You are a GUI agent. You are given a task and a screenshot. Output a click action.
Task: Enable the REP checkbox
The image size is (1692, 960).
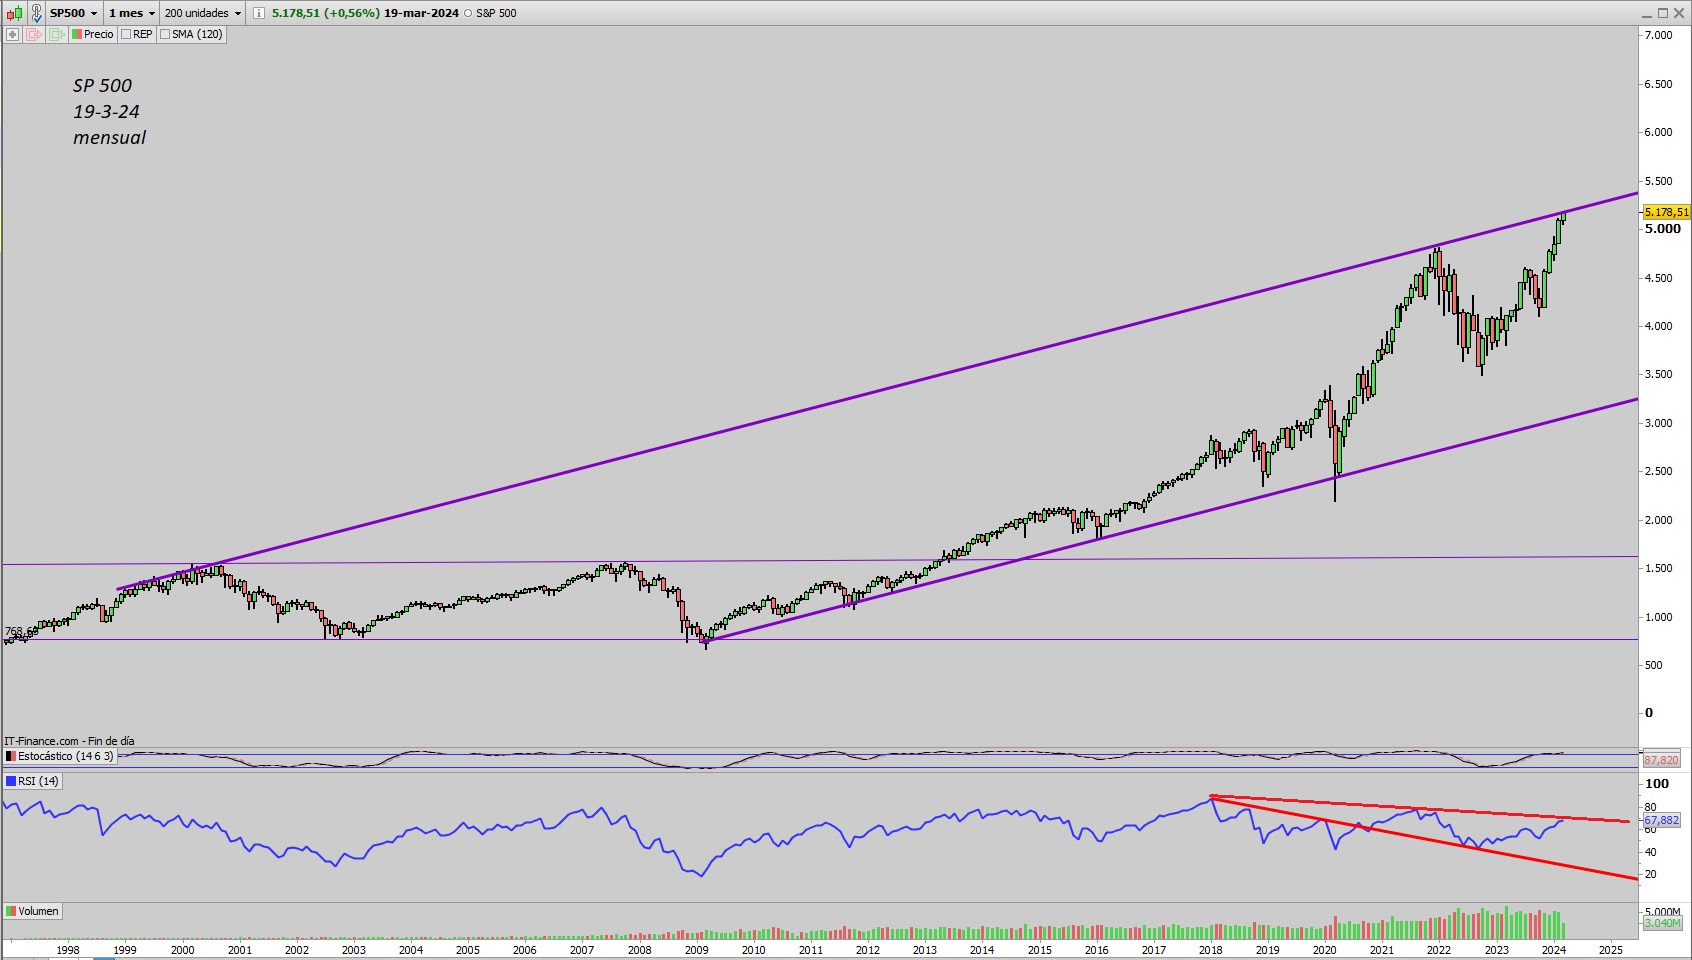click(x=126, y=34)
